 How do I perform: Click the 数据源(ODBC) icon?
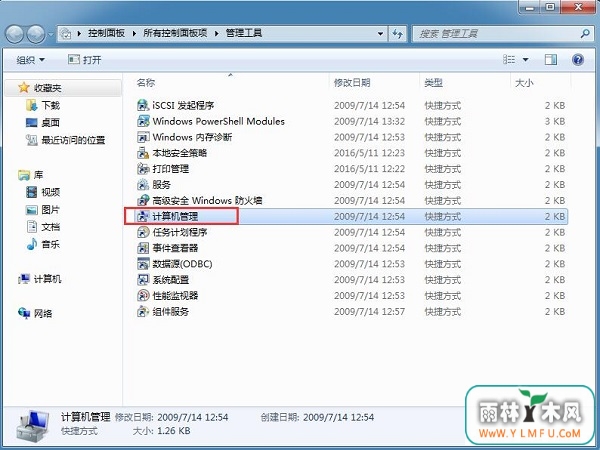[143, 264]
